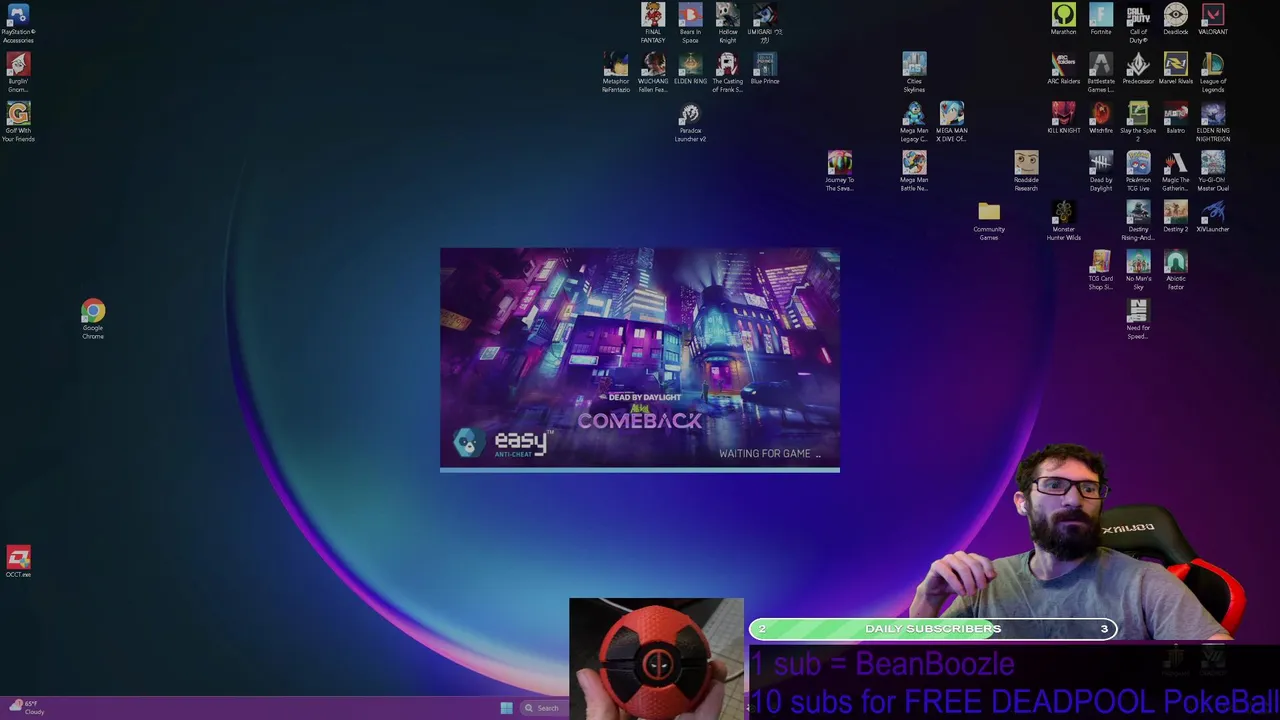Select the KILL KNIGHT desktop shortcut
This screenshot has height=720, width=1280.
pyautogui.click(x=1064, y=118)
